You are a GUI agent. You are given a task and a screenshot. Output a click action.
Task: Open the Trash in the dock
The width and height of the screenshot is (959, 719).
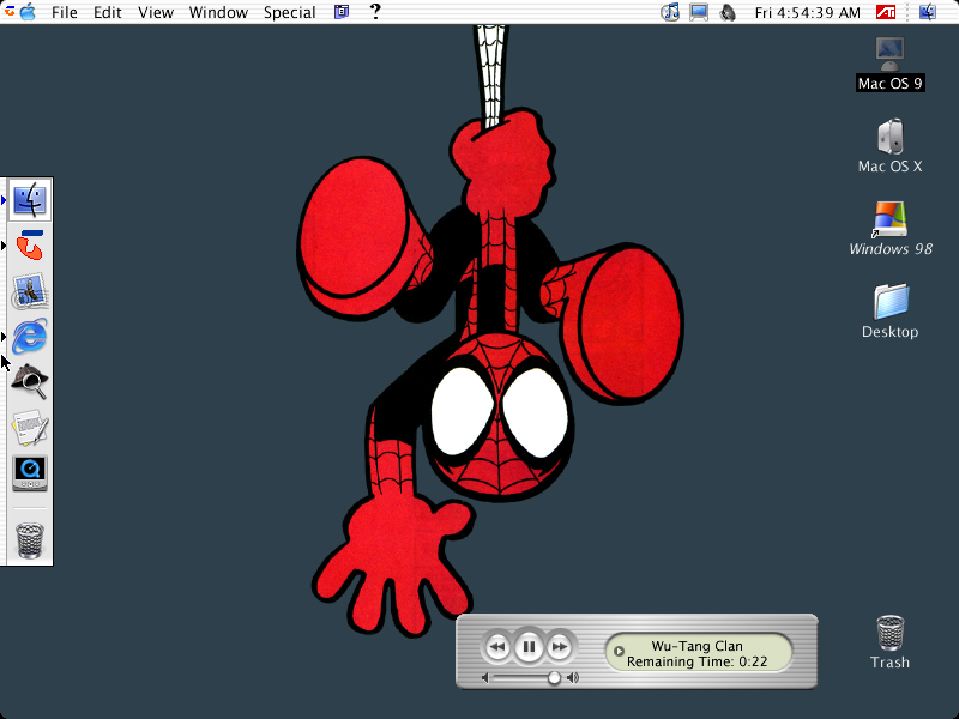29,540
